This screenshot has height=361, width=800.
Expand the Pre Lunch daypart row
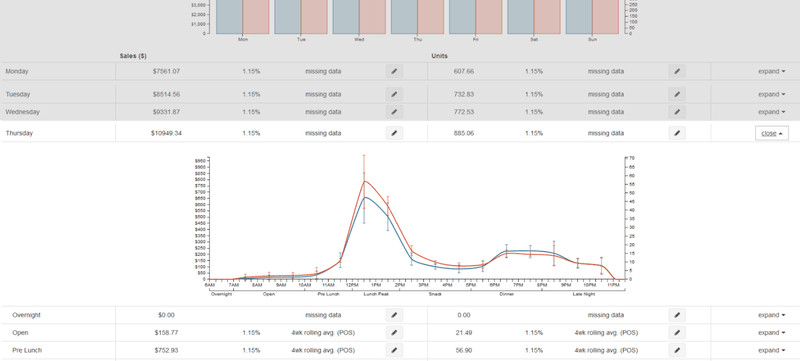click(x=771, y=350)
